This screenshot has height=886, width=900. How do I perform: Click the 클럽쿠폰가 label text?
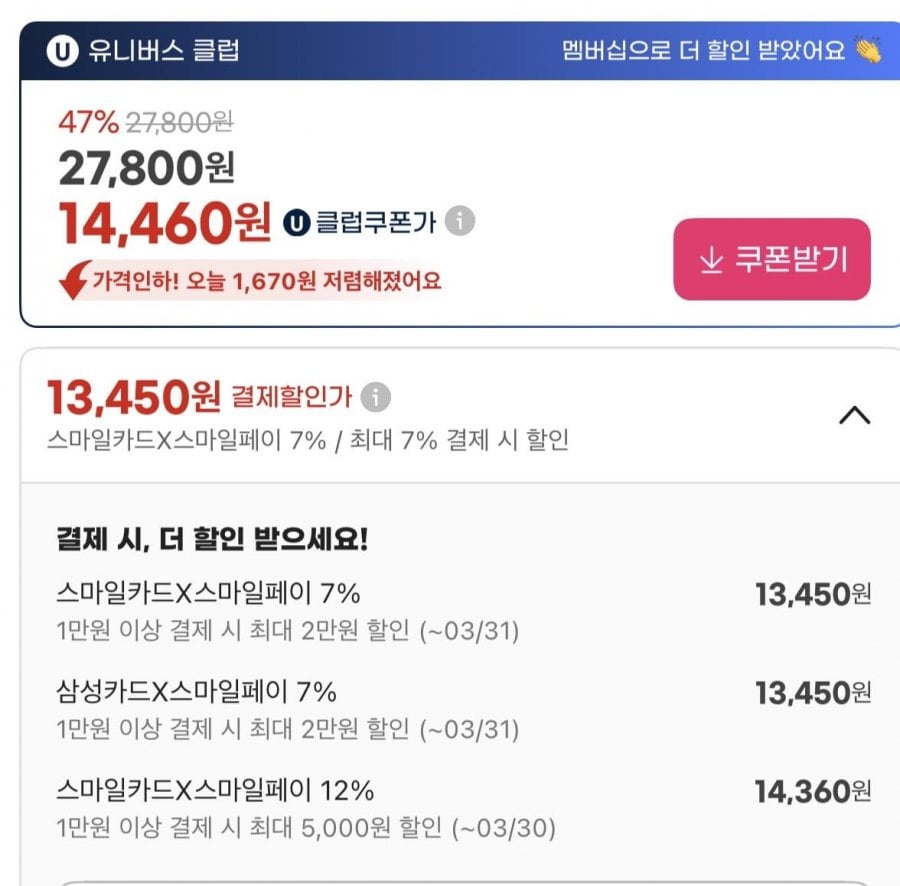click(376, 222)
